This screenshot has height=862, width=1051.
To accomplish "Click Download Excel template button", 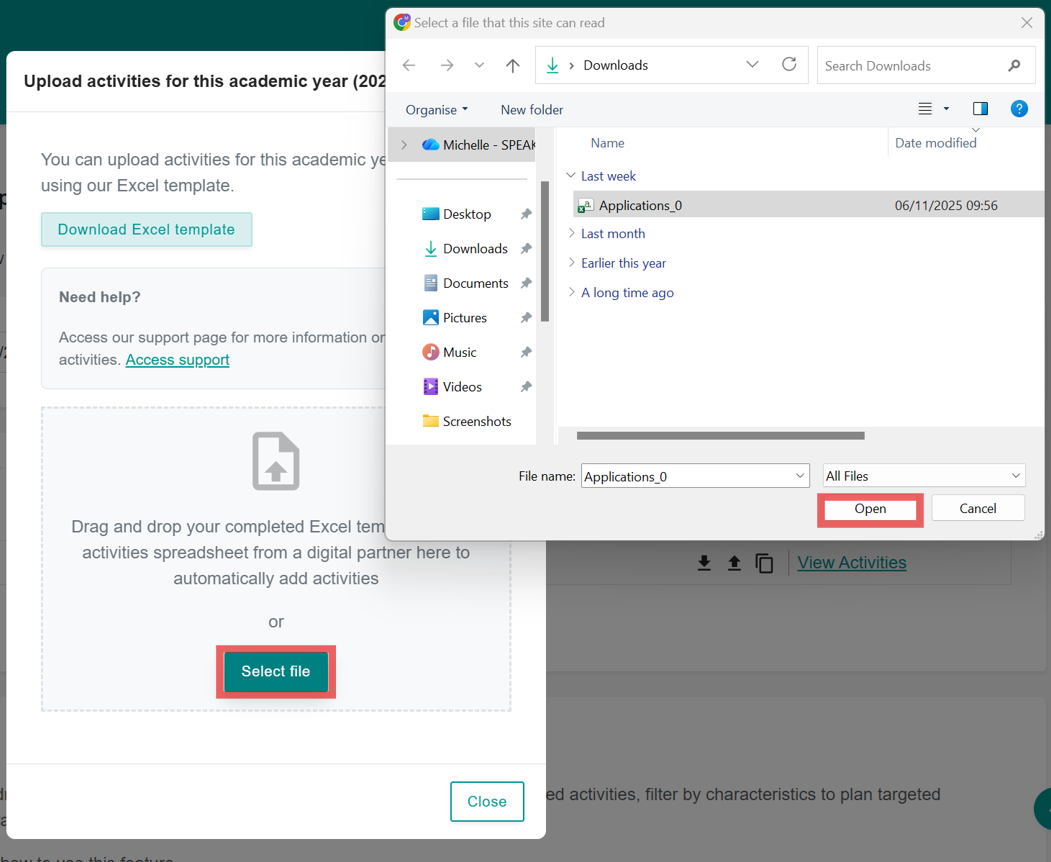I will 146,229.
